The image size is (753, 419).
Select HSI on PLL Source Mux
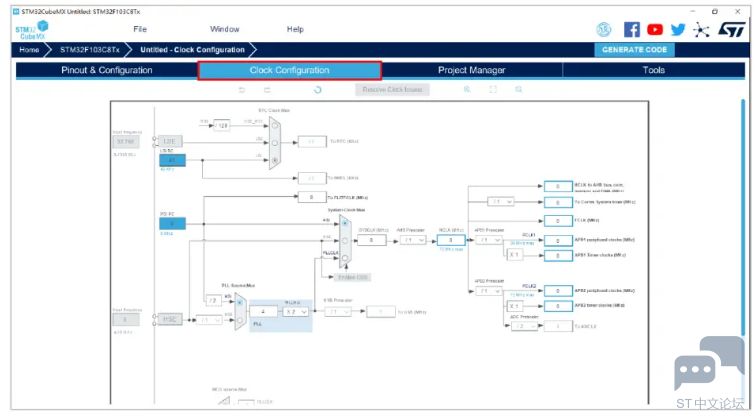click(240, 302)
